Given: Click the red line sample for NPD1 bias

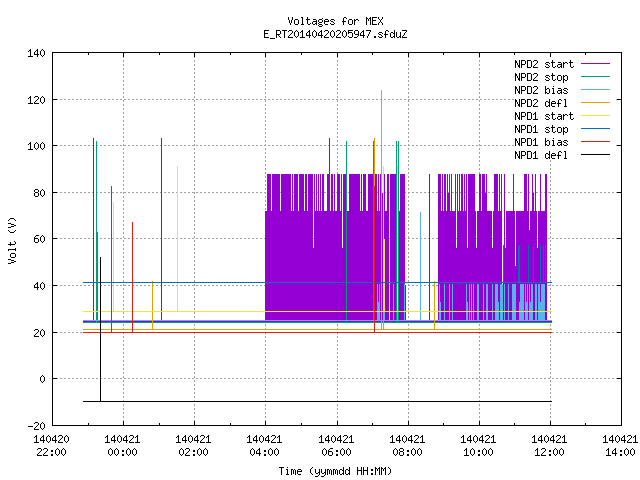Looking at the screenshot, I should pyautogui.click(x=596, y=142).
